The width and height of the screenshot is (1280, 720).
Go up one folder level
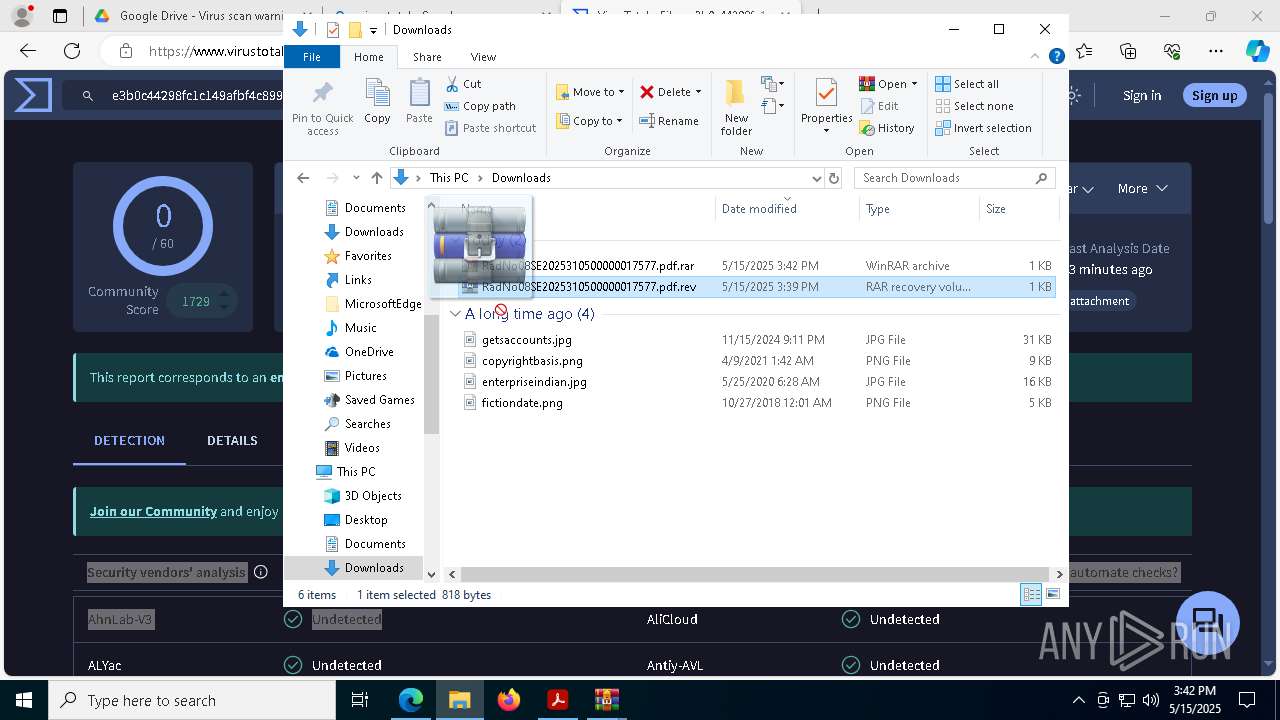pos(376,178)
